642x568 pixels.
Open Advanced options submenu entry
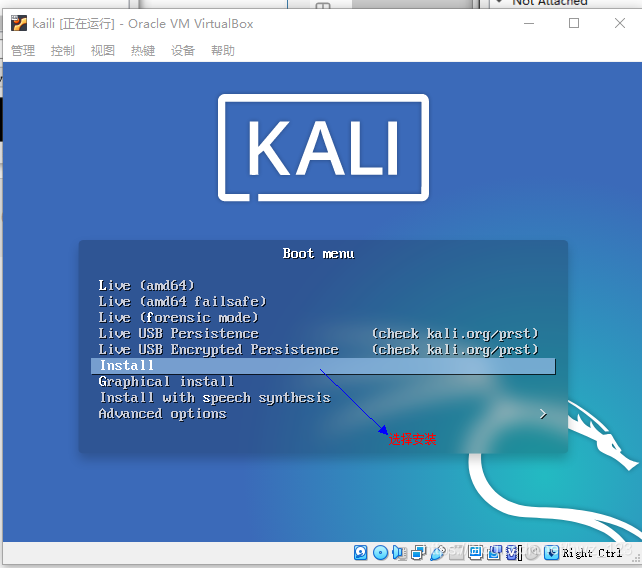click(x=162, y=414)
